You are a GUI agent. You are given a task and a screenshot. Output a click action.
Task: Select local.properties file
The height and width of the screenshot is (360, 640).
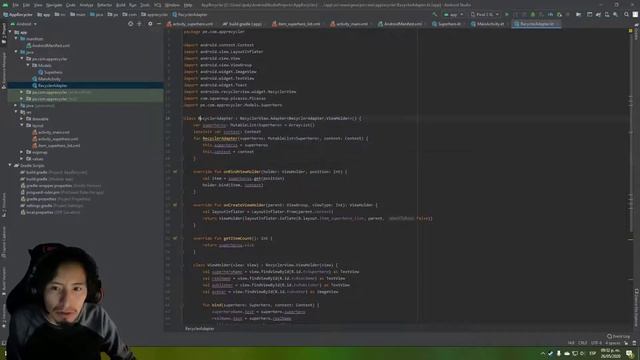point(50,212)
